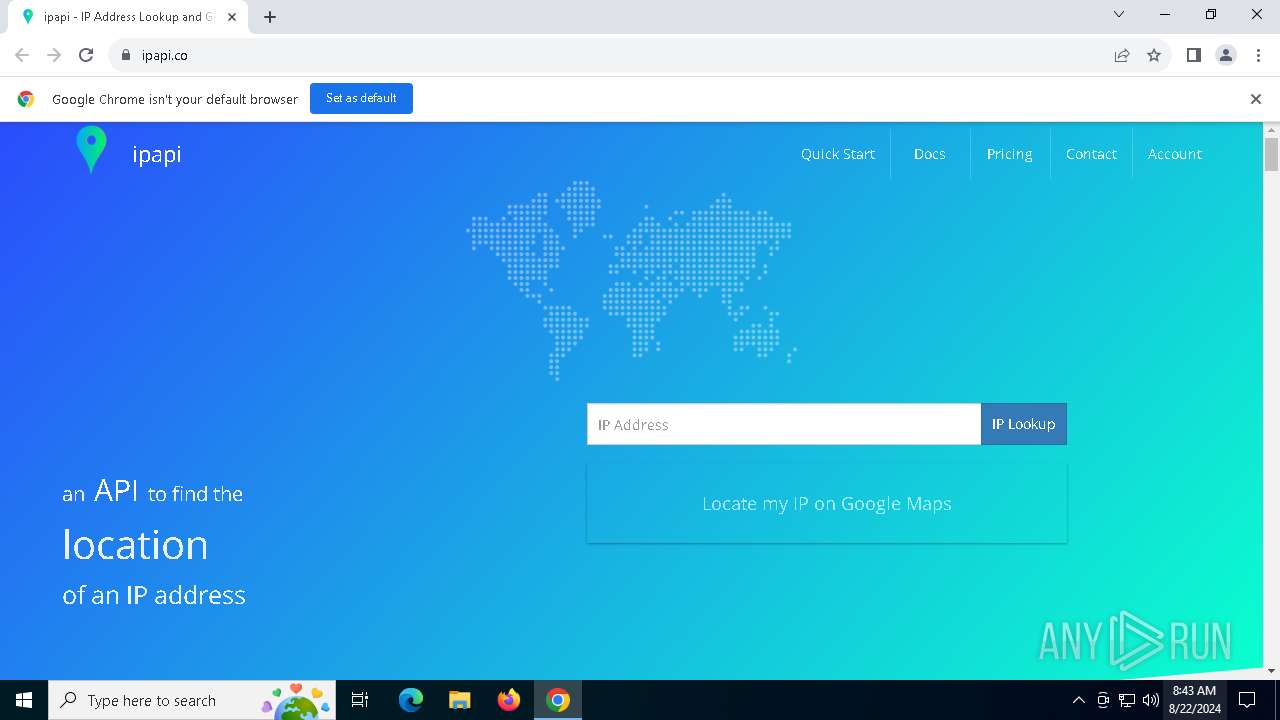Click the ipapi green pin logo
The image size is (1280, 720).
(91, 150)
